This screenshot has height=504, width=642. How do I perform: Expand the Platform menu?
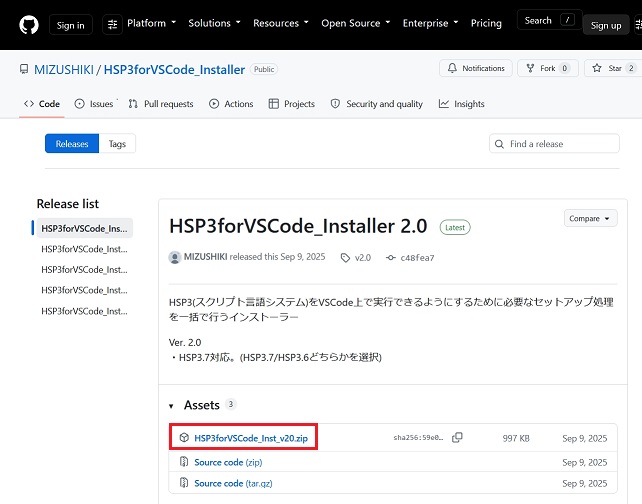coord(151,23)
